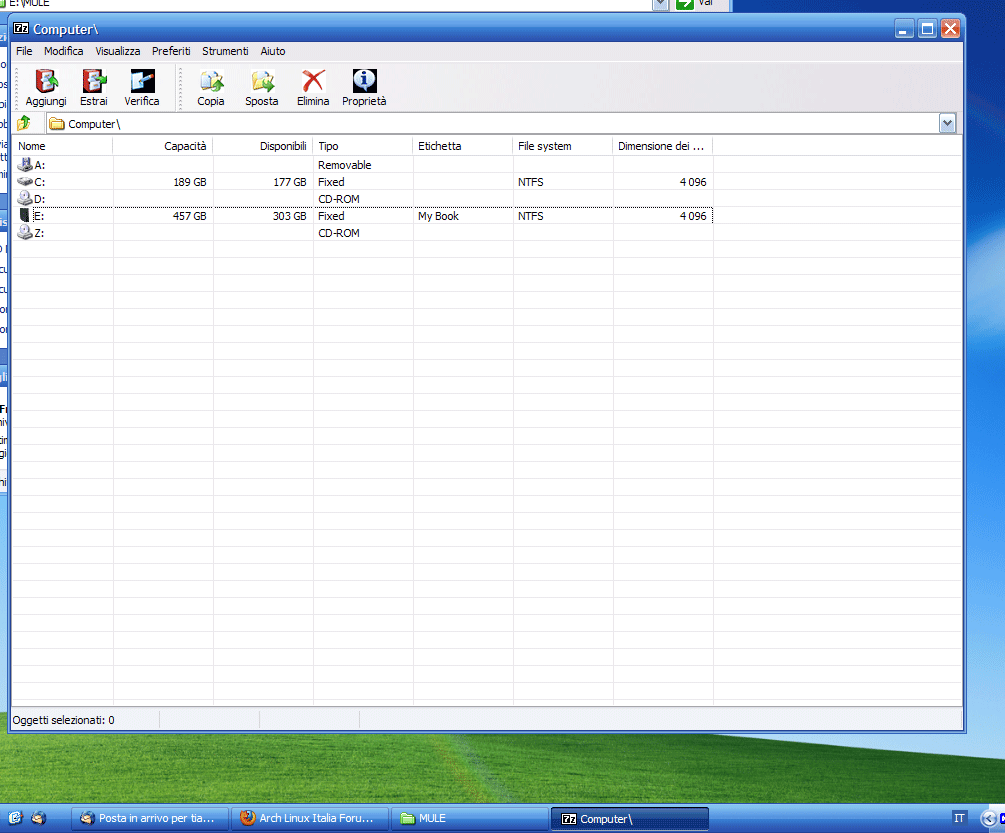Expand the Computer\ address dropdown arrow
This screenshot has width=1005, height=833.
click(x=947, y=124)
